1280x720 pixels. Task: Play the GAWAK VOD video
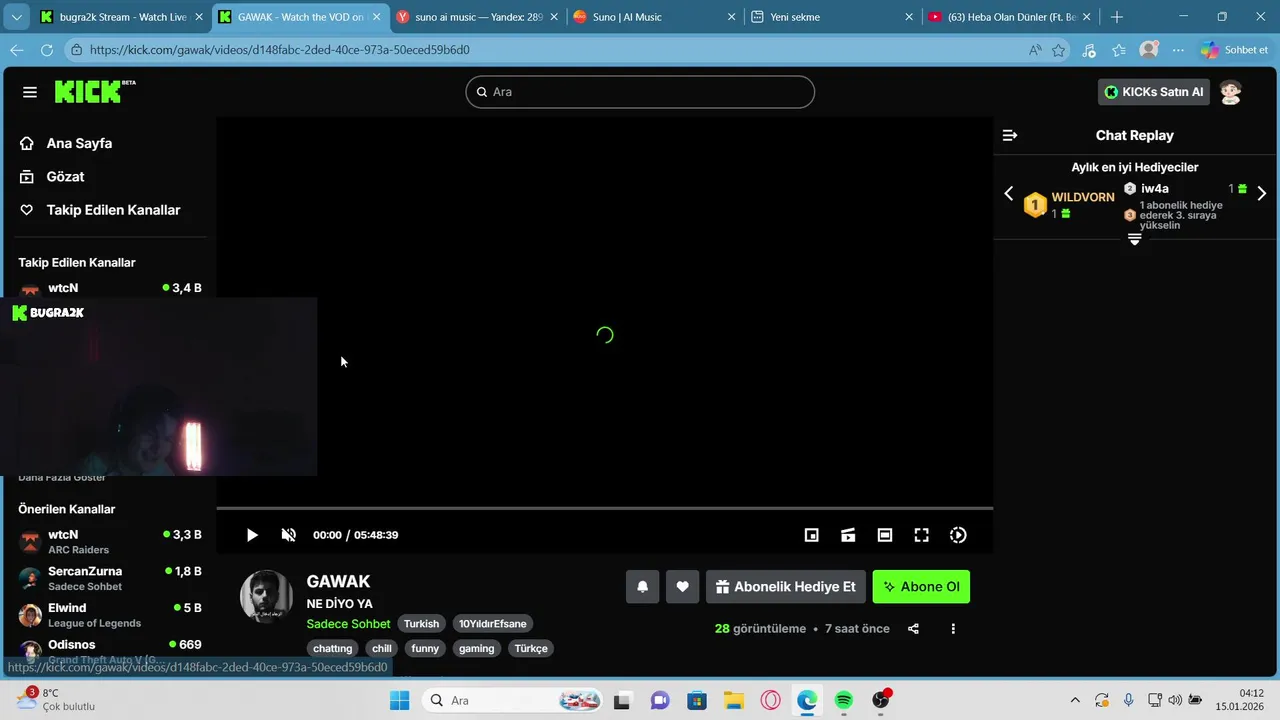[252, 535]
